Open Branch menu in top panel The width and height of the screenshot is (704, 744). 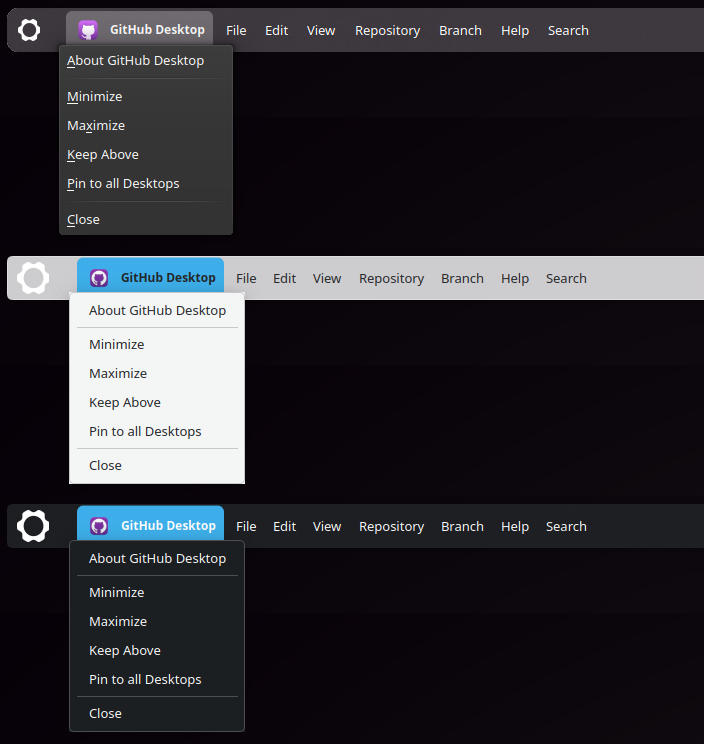coord(460,30)
